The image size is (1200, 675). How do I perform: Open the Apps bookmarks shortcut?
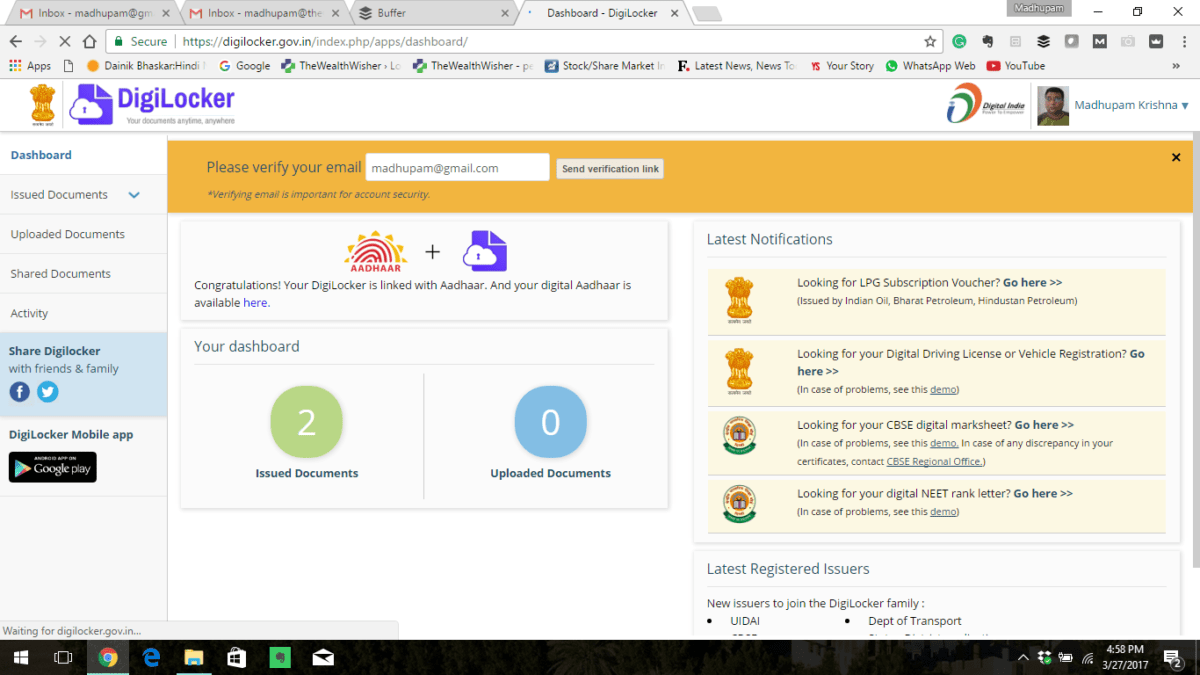[x=30, y=66]
